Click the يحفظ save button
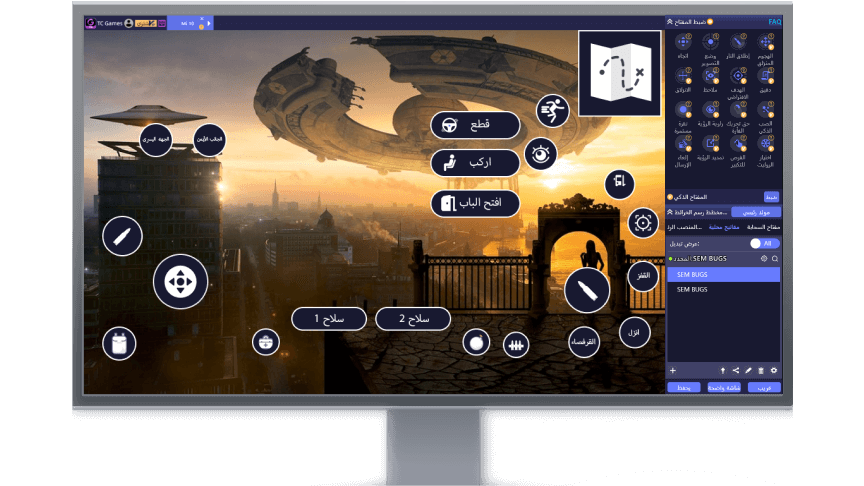 point(684,387)
